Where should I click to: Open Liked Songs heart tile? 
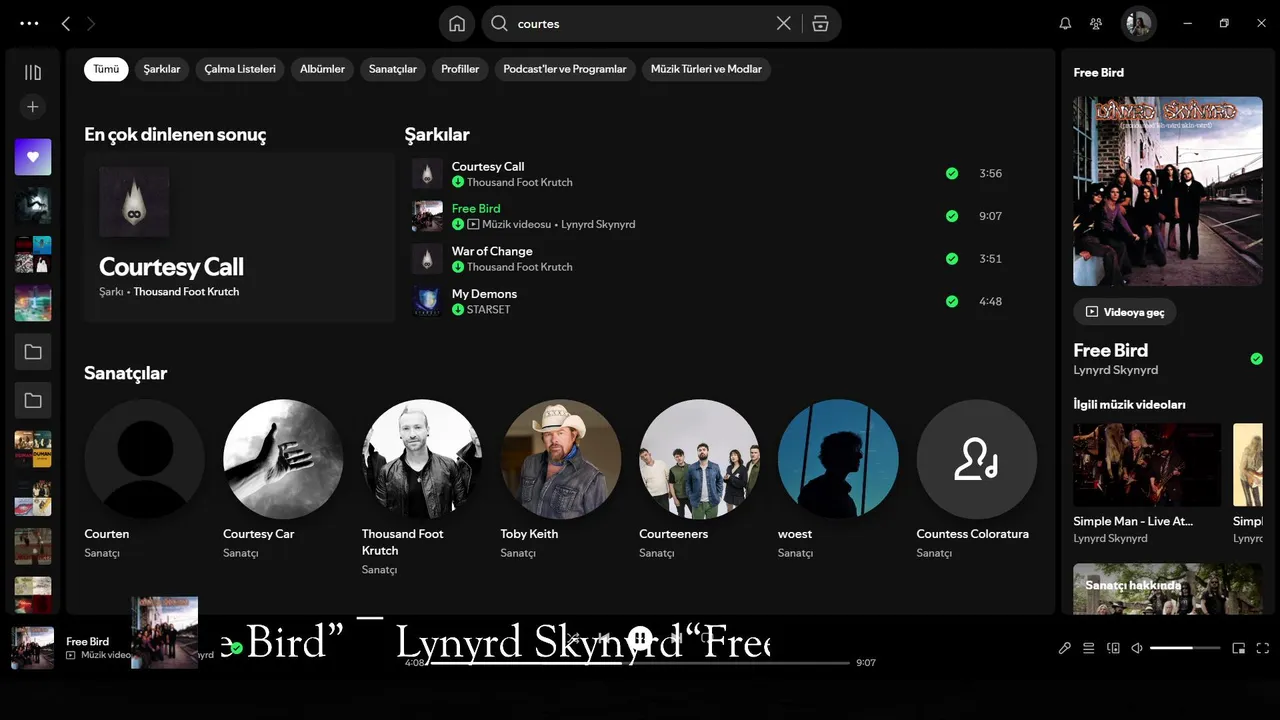pos(33,157)
